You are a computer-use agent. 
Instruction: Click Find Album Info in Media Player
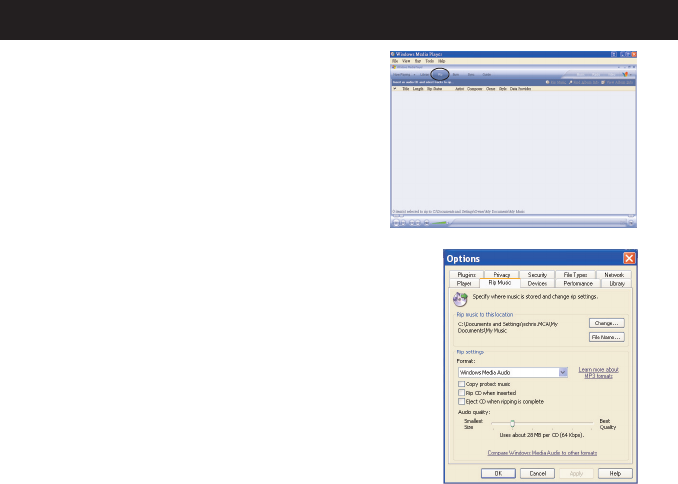(583, 82)
